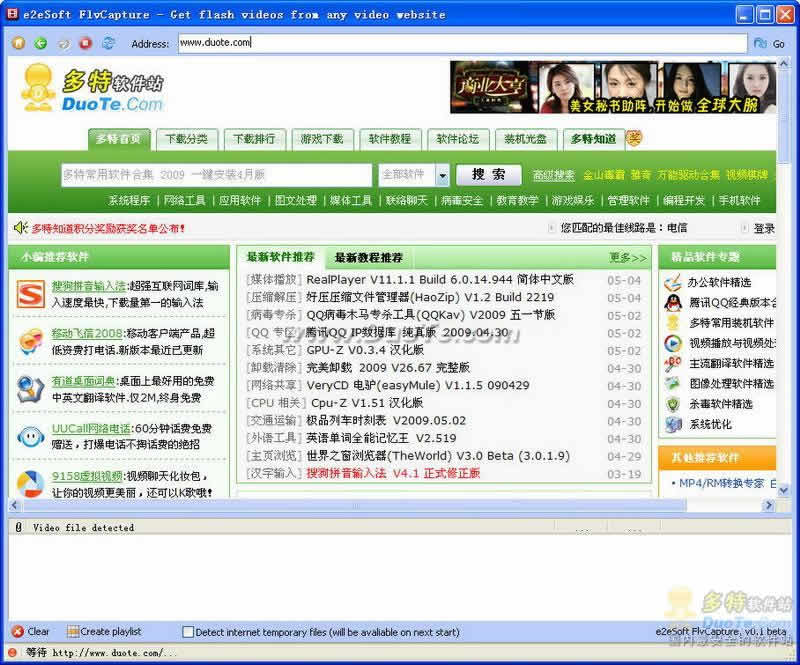Click the round badge after 多特知道 tab
The height and width of the screenshot is (665, 800).
click(634, 138)
